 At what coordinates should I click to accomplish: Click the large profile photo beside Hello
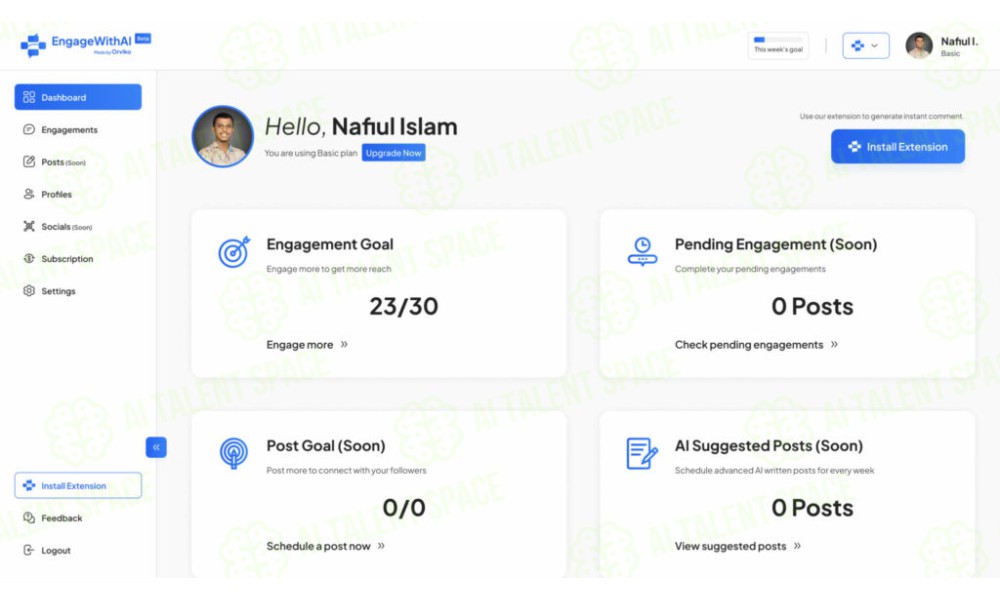tap(223, 136)
